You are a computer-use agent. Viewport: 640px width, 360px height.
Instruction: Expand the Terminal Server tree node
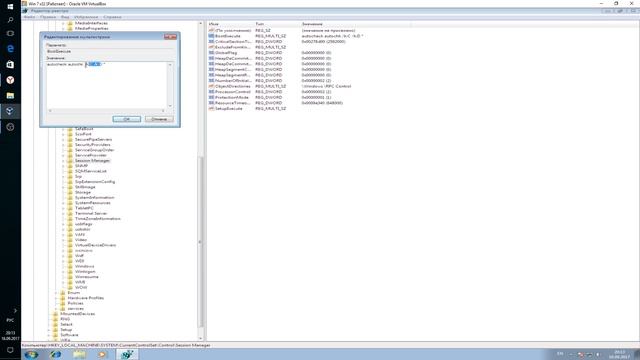[x=63, y=213]
